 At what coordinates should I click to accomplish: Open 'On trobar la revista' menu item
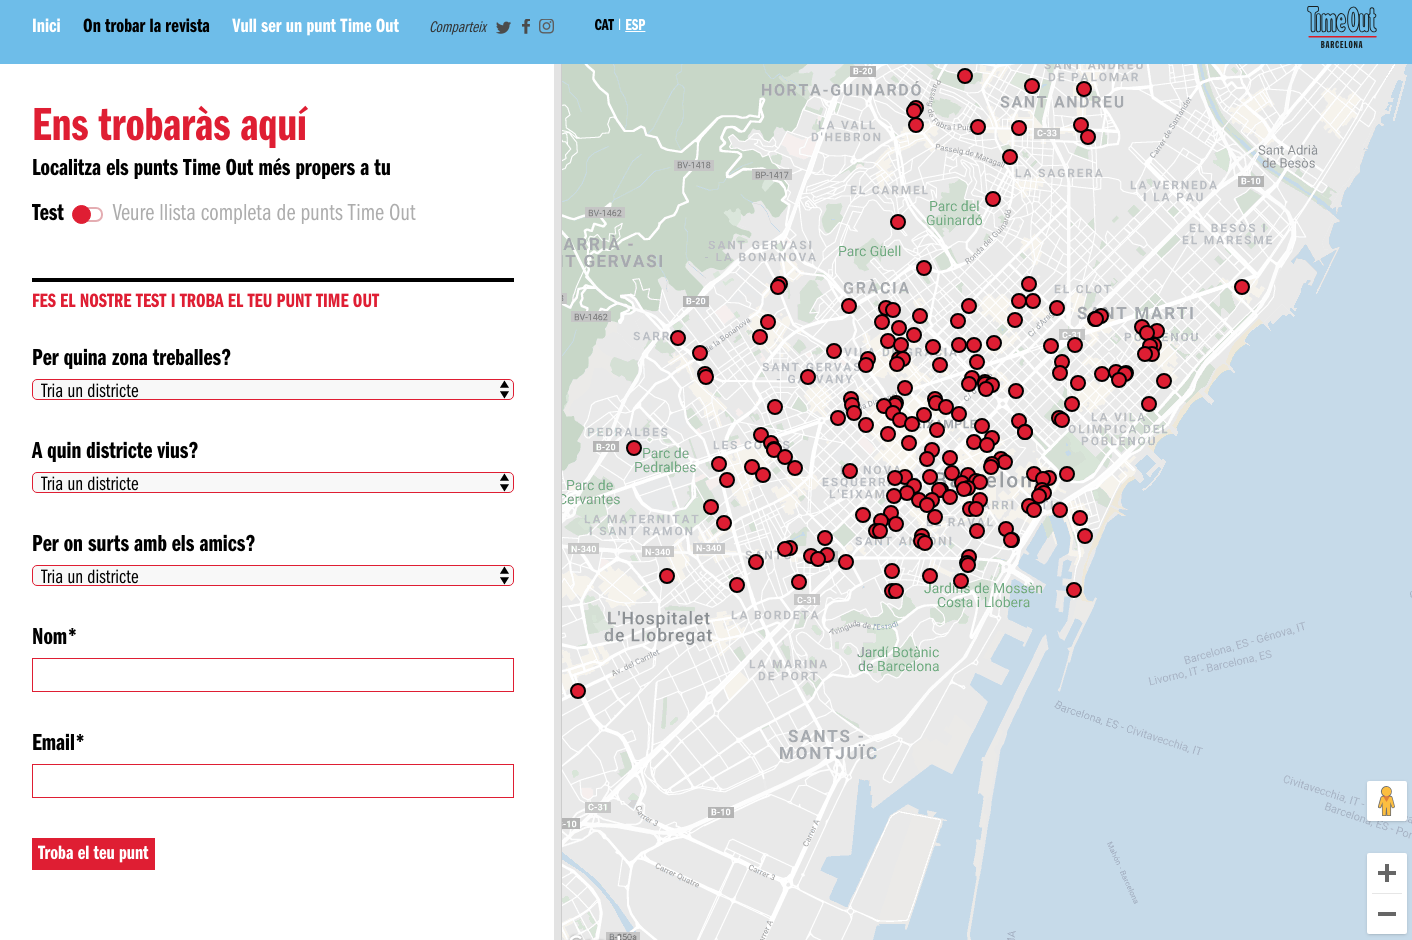tap(146, 26)
